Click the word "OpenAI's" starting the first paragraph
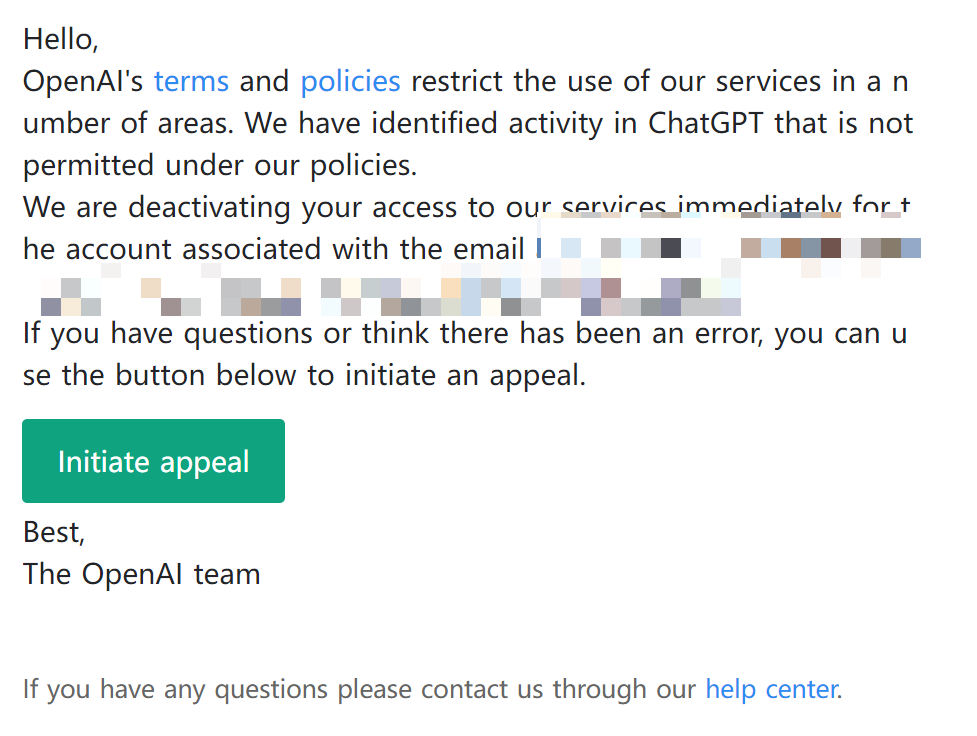Image resolution: width=977 pixels, height=736 pixels. [83, 82]
